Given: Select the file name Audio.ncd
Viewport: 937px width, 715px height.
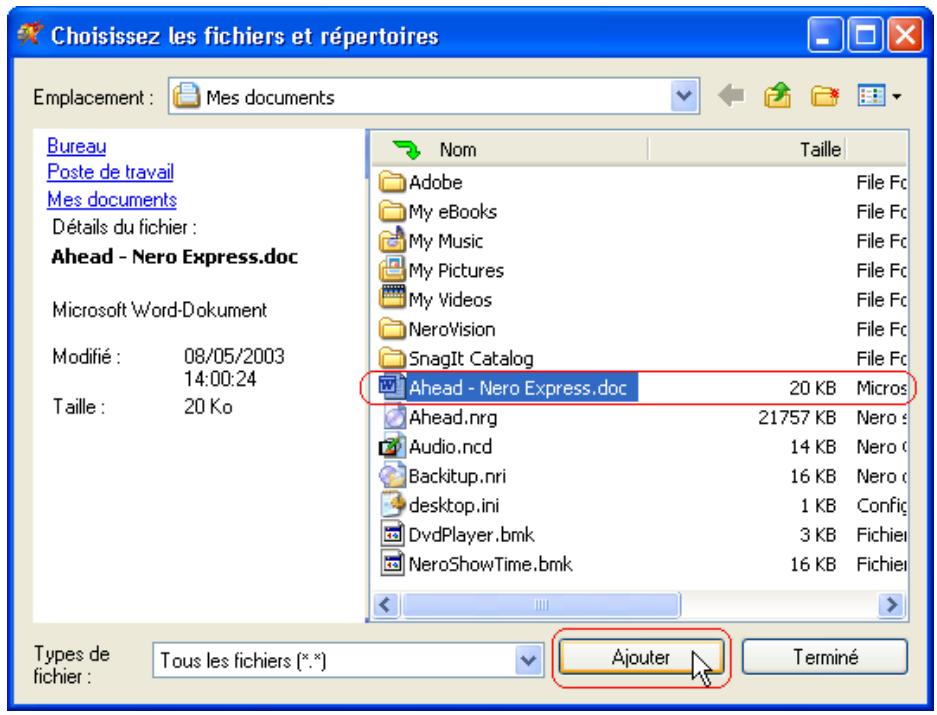Looking at the screenshot, I should click(x=450, y=447).
